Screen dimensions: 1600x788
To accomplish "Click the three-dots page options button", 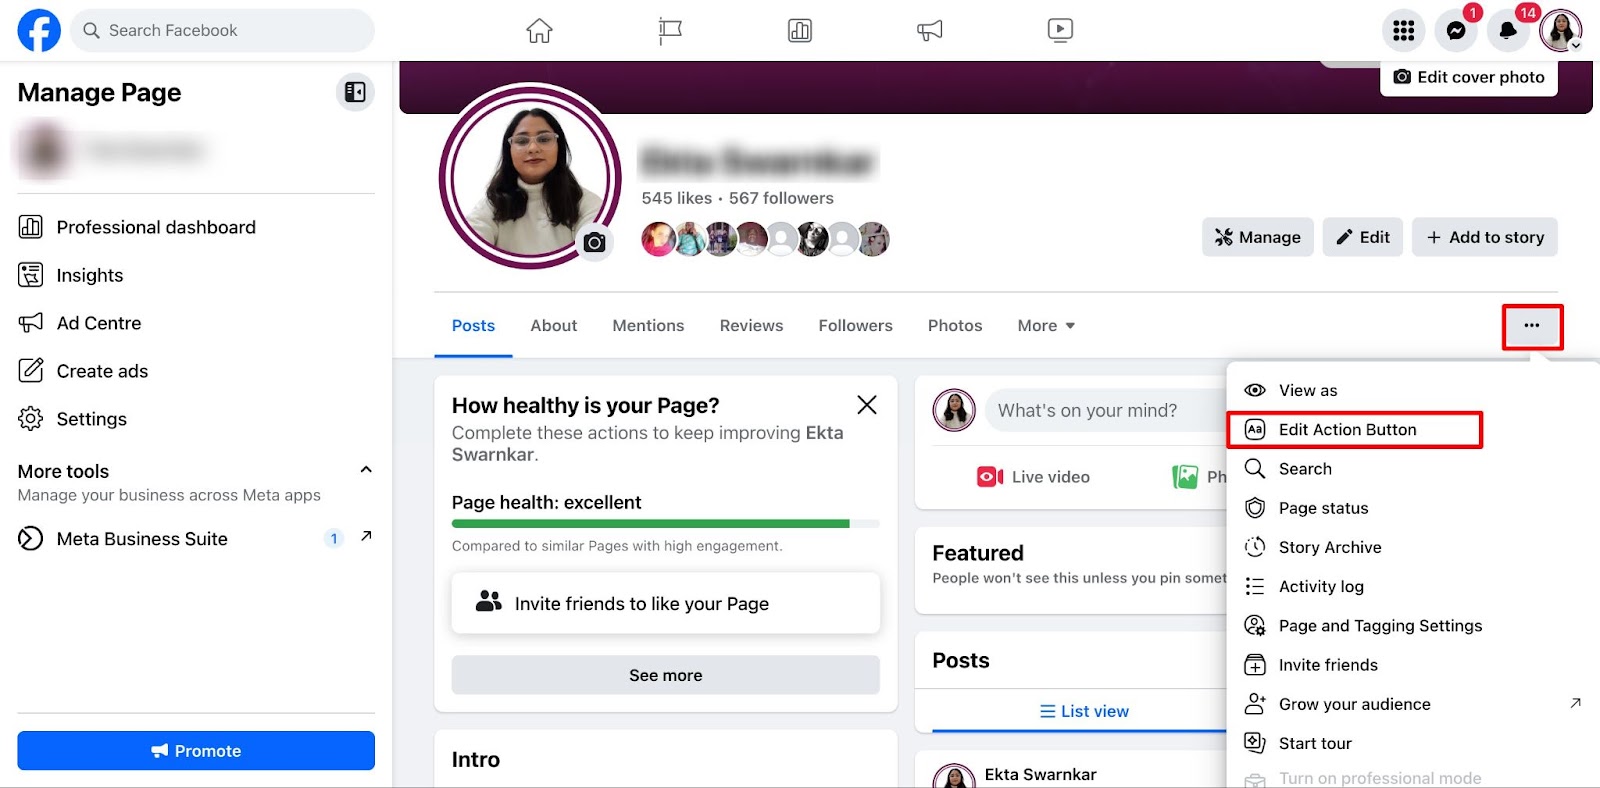I will 1532,326.
